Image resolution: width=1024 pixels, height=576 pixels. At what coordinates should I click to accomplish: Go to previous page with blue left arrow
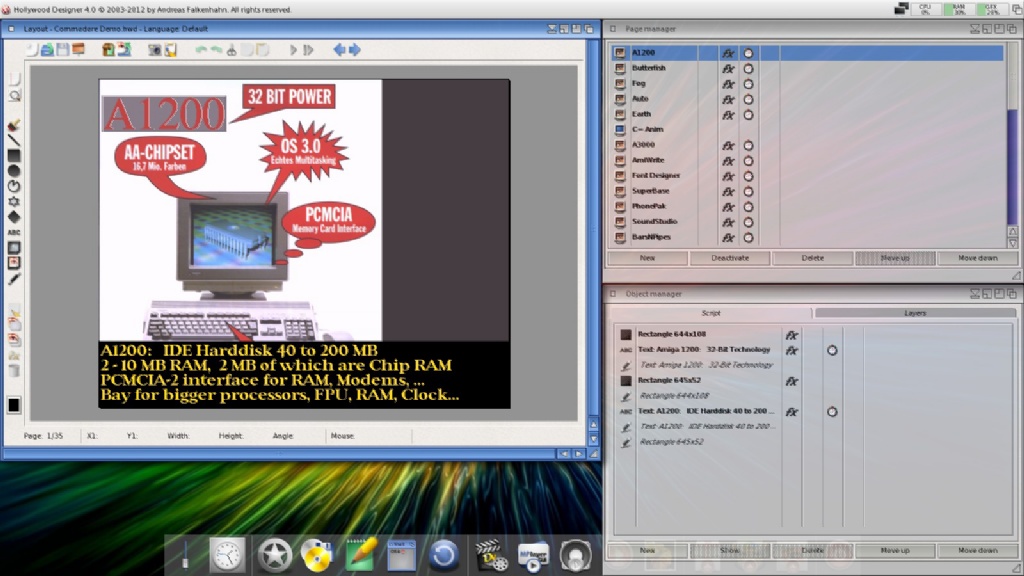339,50
